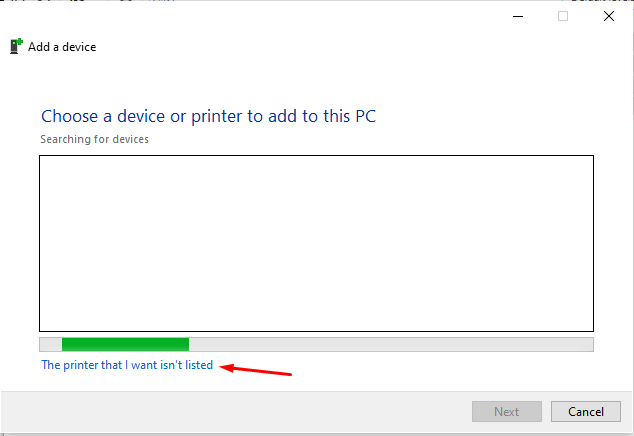Click the top border of the device list

(316, 156)
